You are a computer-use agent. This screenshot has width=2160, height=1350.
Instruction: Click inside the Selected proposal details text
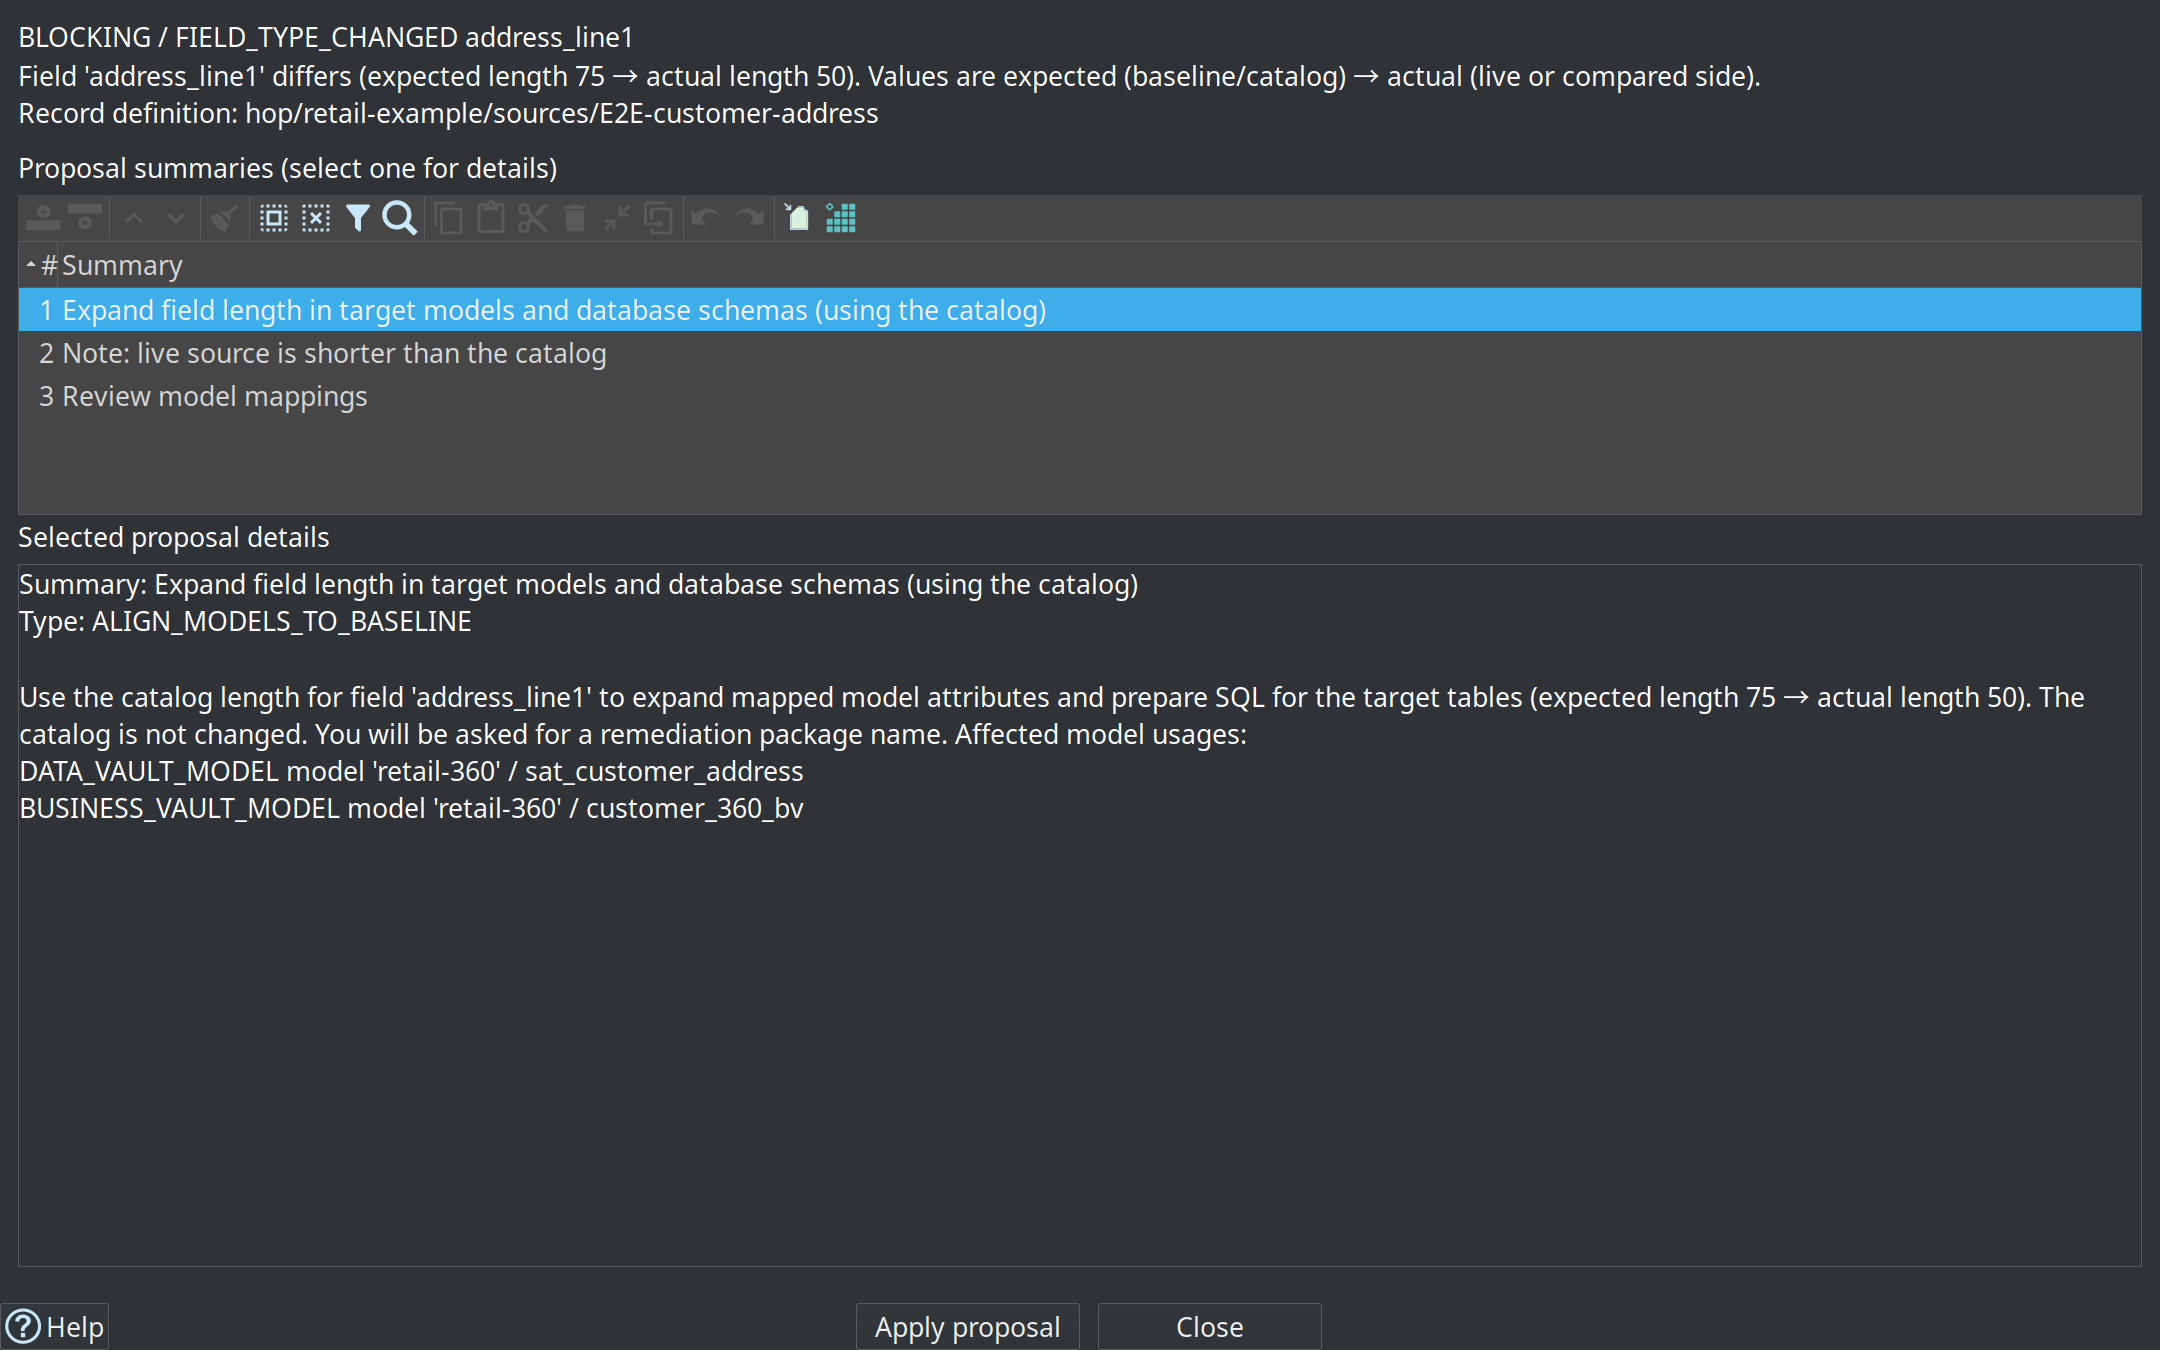pyautogui.click(x=1080, y=915)
